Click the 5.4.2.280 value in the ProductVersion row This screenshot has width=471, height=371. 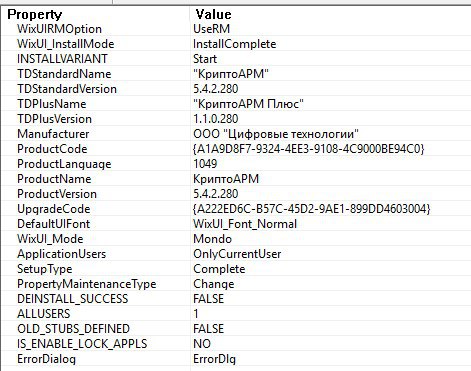pyautogui.click(x=216, y=194)
